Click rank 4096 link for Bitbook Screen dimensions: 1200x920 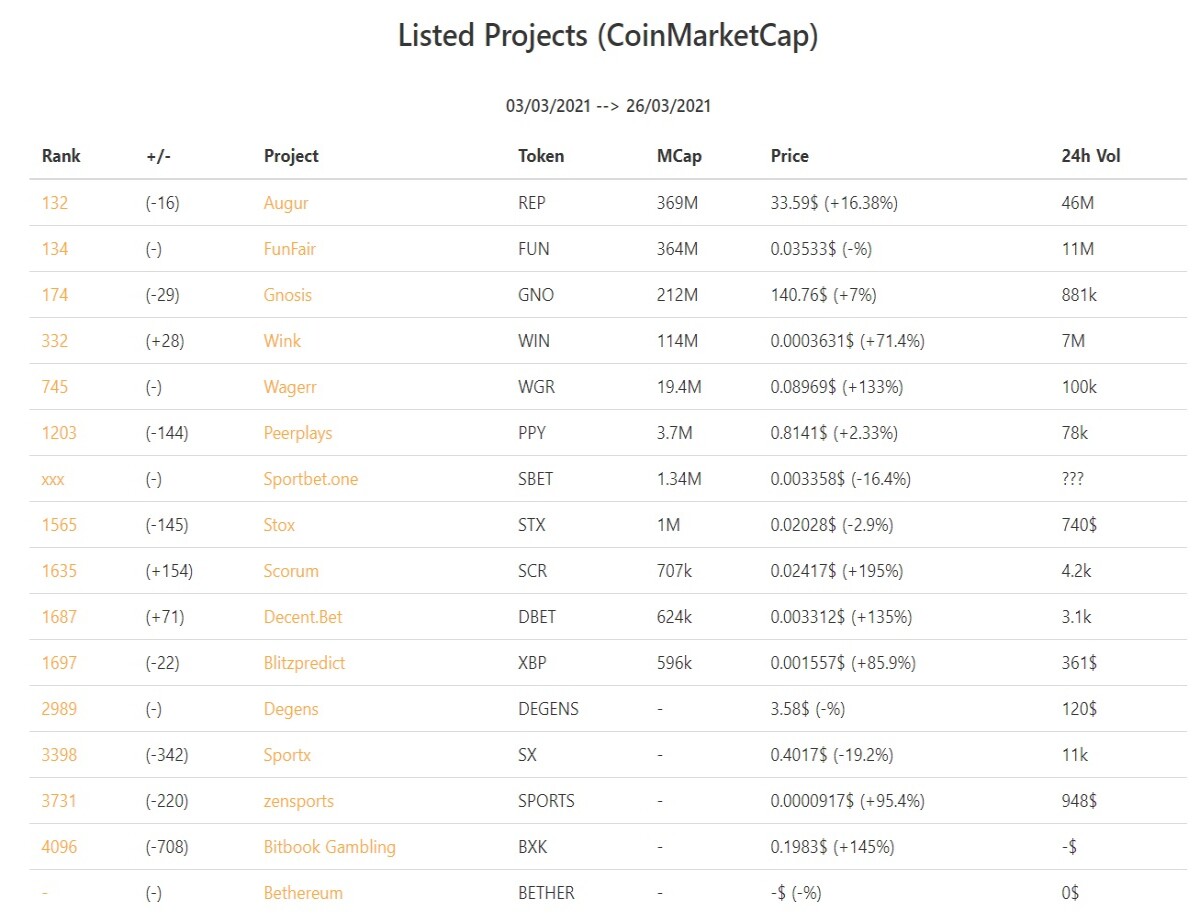(x=59, y=847)
